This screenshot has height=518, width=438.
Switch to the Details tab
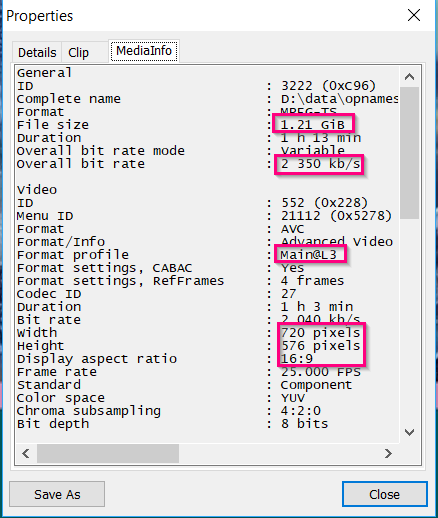[x=37, y=52]
